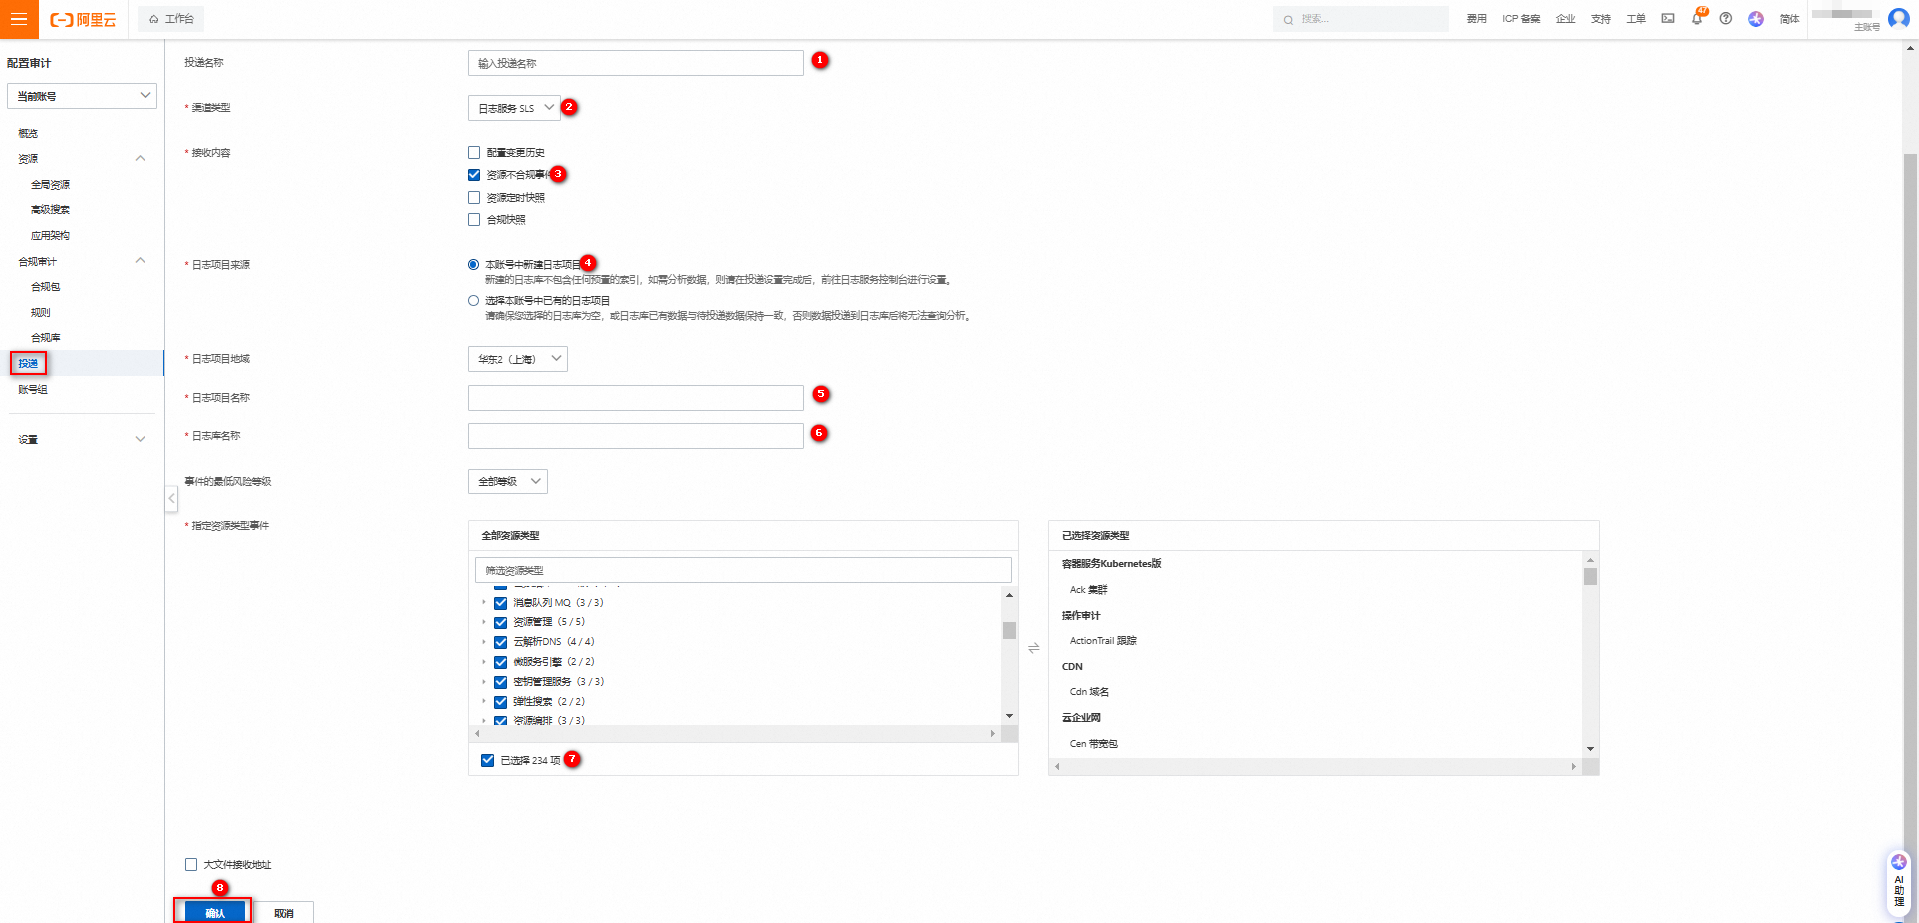Open the help question-mark icon

1726,19
